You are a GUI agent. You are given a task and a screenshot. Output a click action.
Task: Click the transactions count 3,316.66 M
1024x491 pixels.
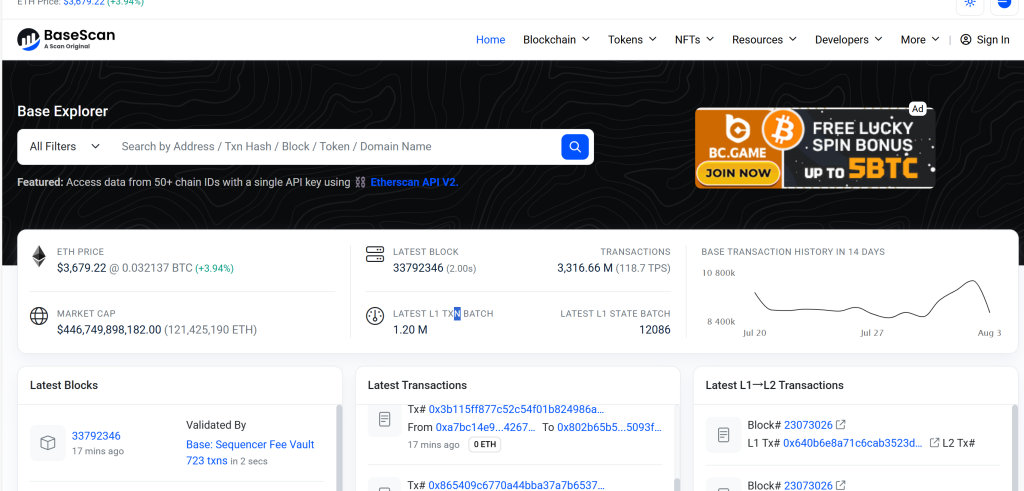pos(584,268)
